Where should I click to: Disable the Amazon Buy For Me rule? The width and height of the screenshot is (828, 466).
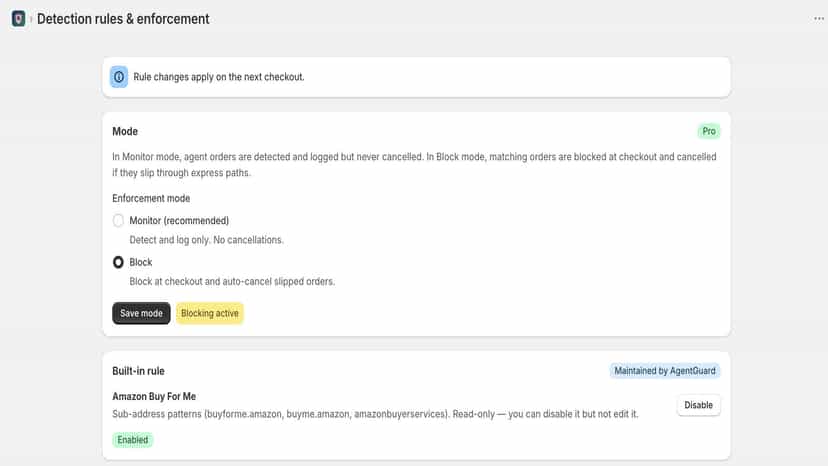point(698,405)
